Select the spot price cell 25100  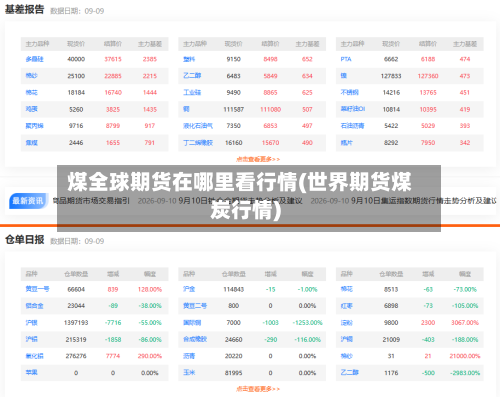[x=76, y=76]
